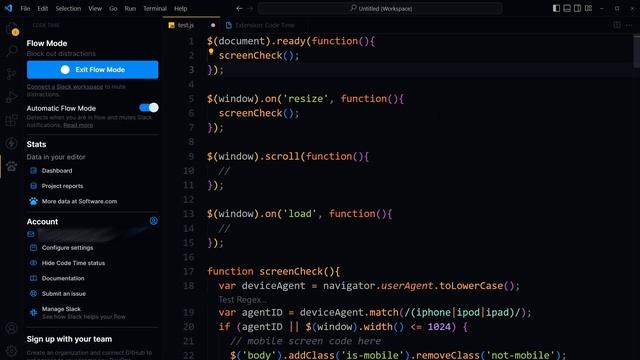Click line number 17 in gutter

point(189,271)
